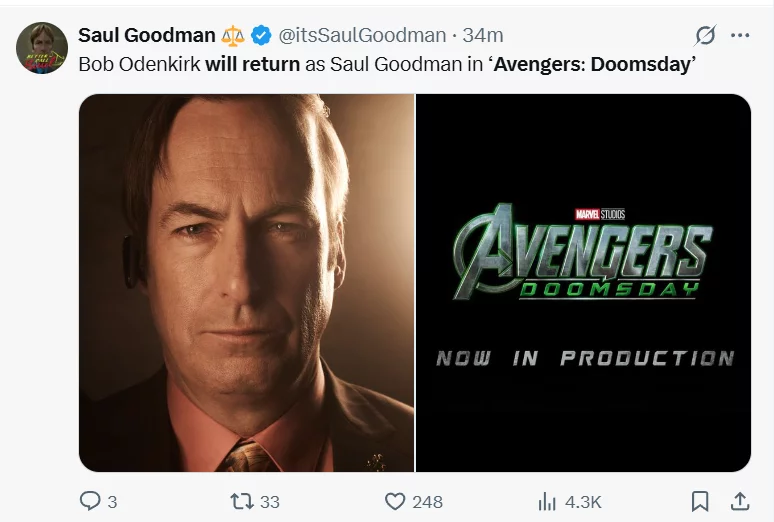This screenshot has width=774, height=522.
Task: Click the 34m timestamp link
Action: click(x=483, y=36)
